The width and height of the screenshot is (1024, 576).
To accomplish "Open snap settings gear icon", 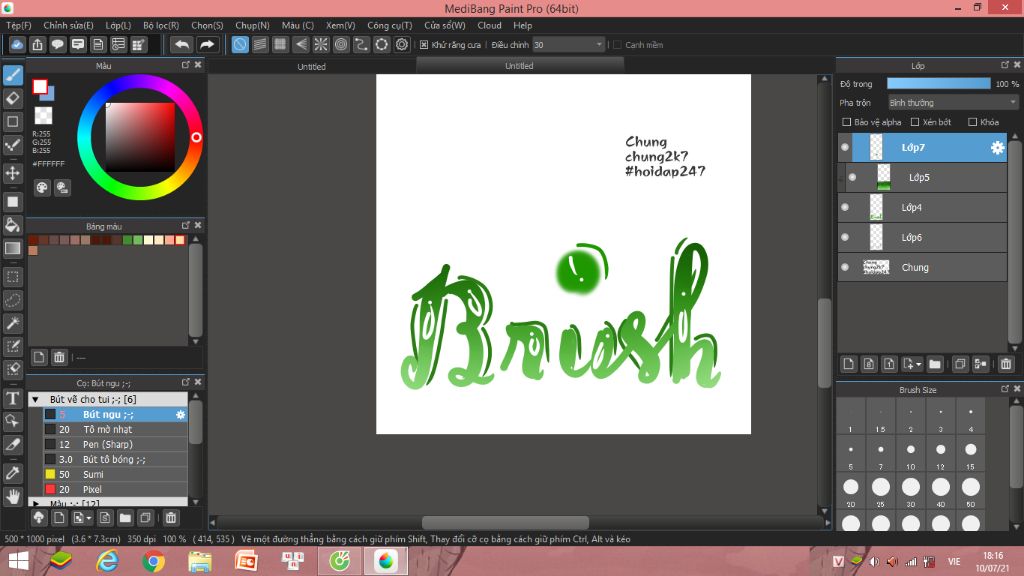I will point(402,44).
